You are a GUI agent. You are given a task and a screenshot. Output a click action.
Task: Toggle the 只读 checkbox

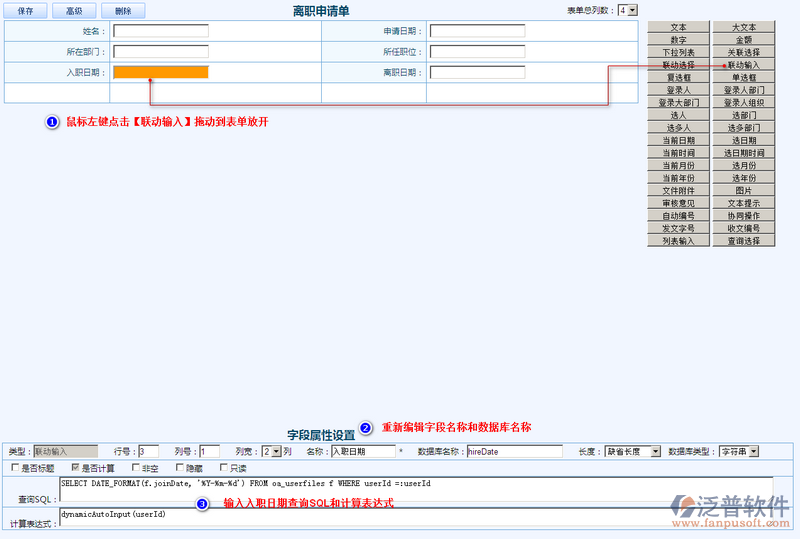tap(223, 468)
